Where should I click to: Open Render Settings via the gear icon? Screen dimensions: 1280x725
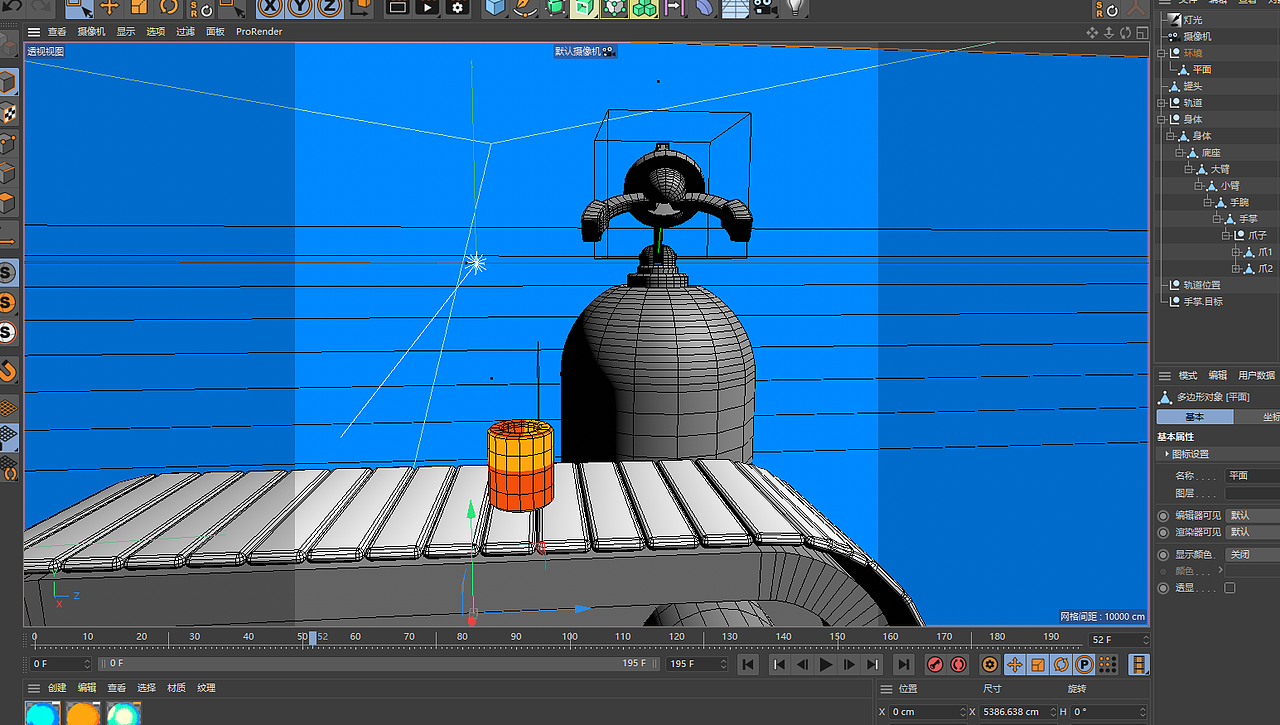tap(456, 8)
